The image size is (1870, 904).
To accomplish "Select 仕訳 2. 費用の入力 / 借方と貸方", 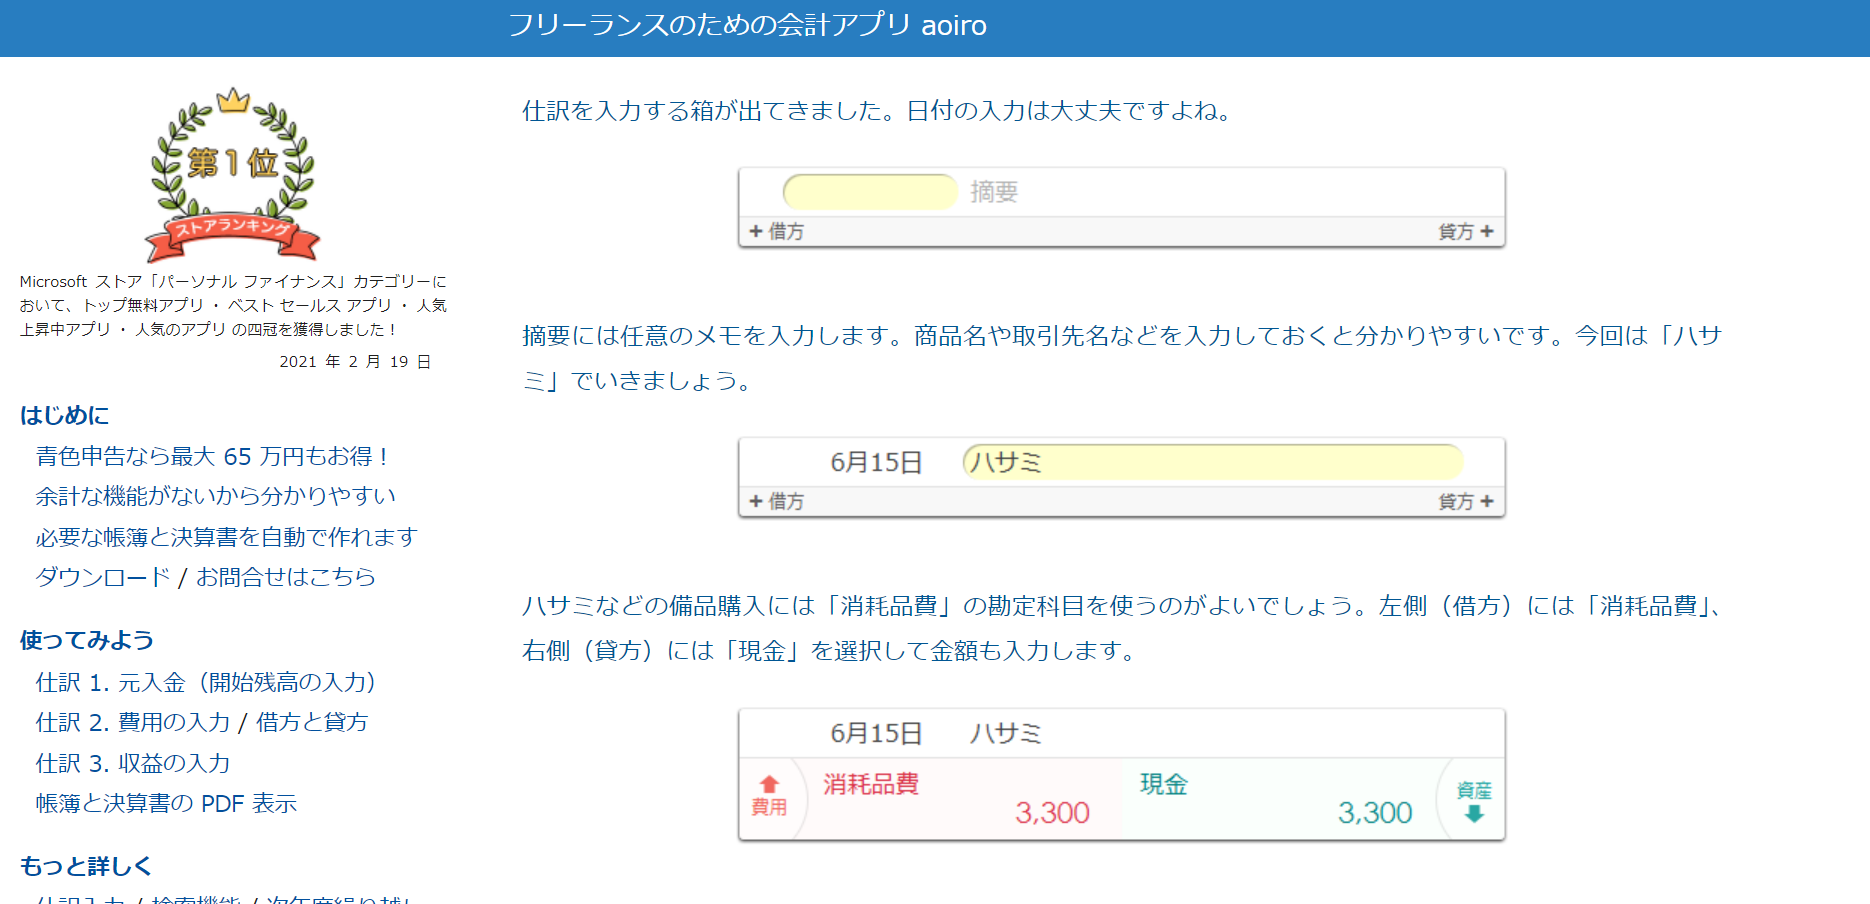I will point(202,722).
